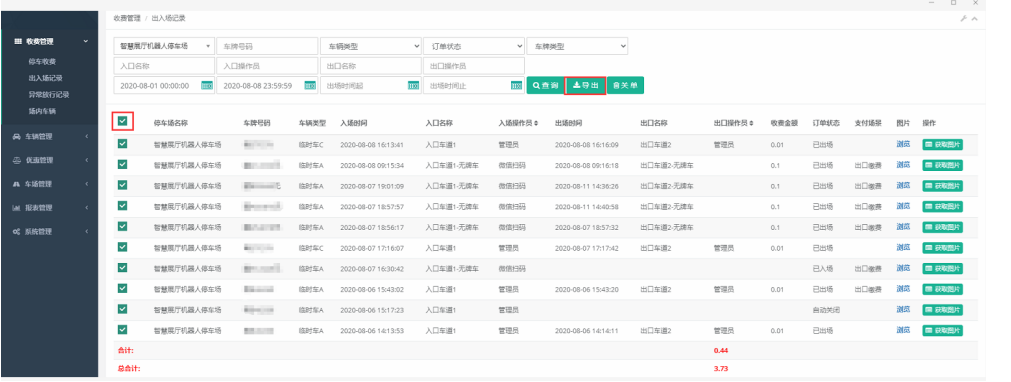Viewport: 1011px width, 382px height.
Task: Uncheck the row entered 2020-08-06 15:17:23
Action: (x=123, y=309)
